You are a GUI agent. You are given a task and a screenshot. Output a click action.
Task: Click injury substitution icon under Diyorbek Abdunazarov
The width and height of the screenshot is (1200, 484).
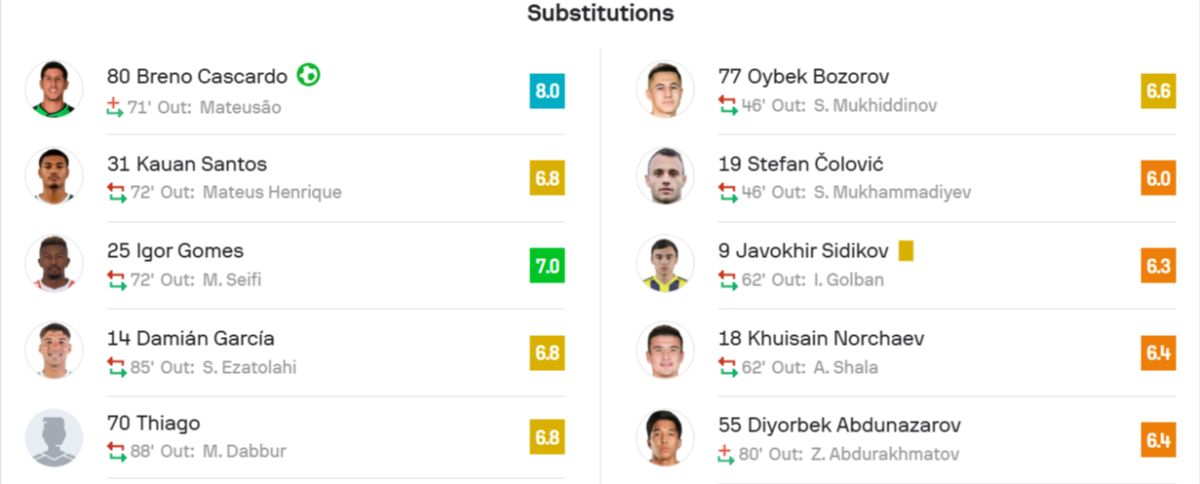pos(727,454)
